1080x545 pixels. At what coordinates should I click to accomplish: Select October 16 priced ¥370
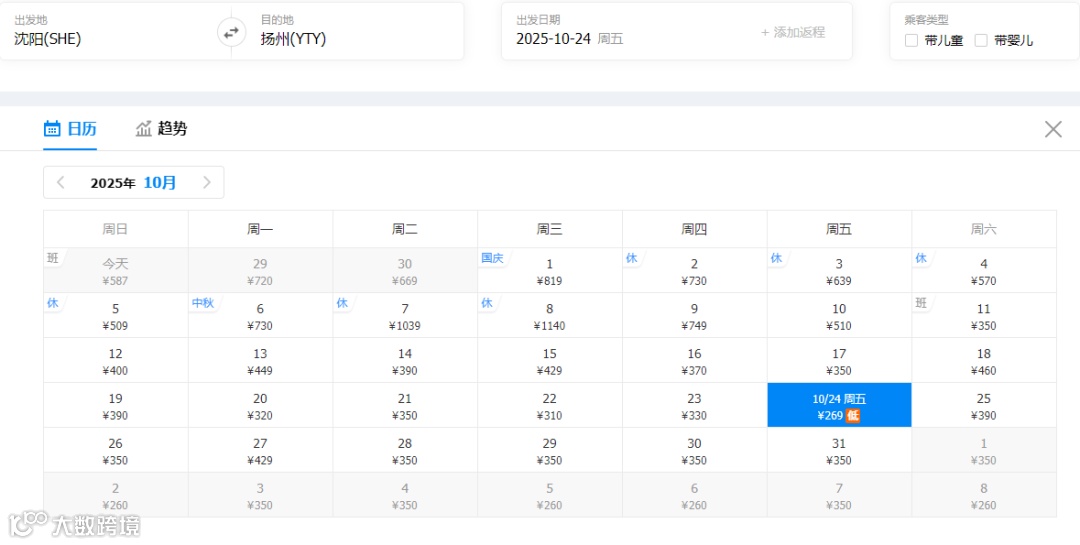[694, 360]
